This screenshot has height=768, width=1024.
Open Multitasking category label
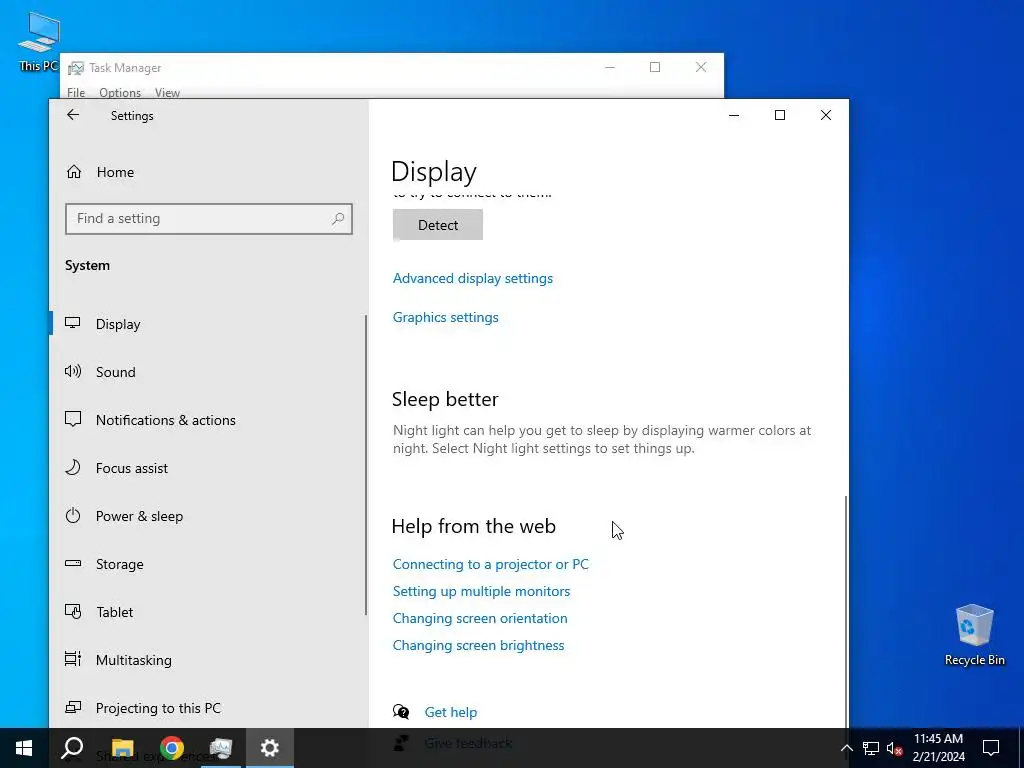pos(134,660)
